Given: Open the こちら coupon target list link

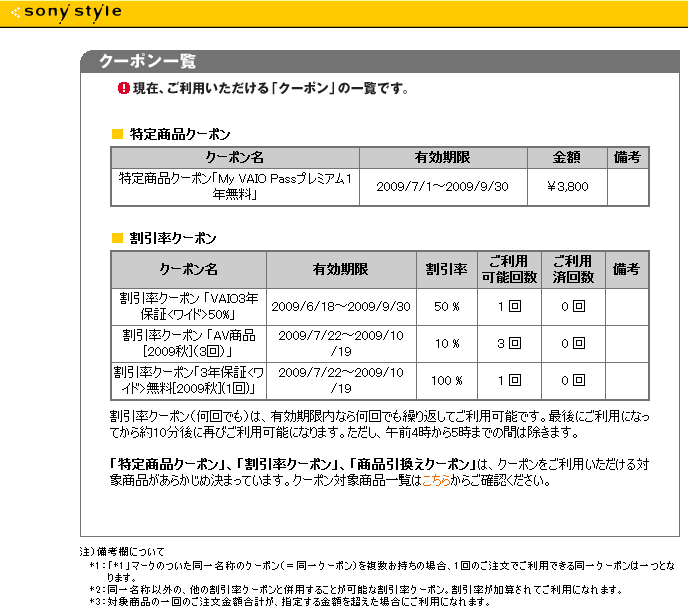Looking at the screenshot, I should click(x=436, y=481).
